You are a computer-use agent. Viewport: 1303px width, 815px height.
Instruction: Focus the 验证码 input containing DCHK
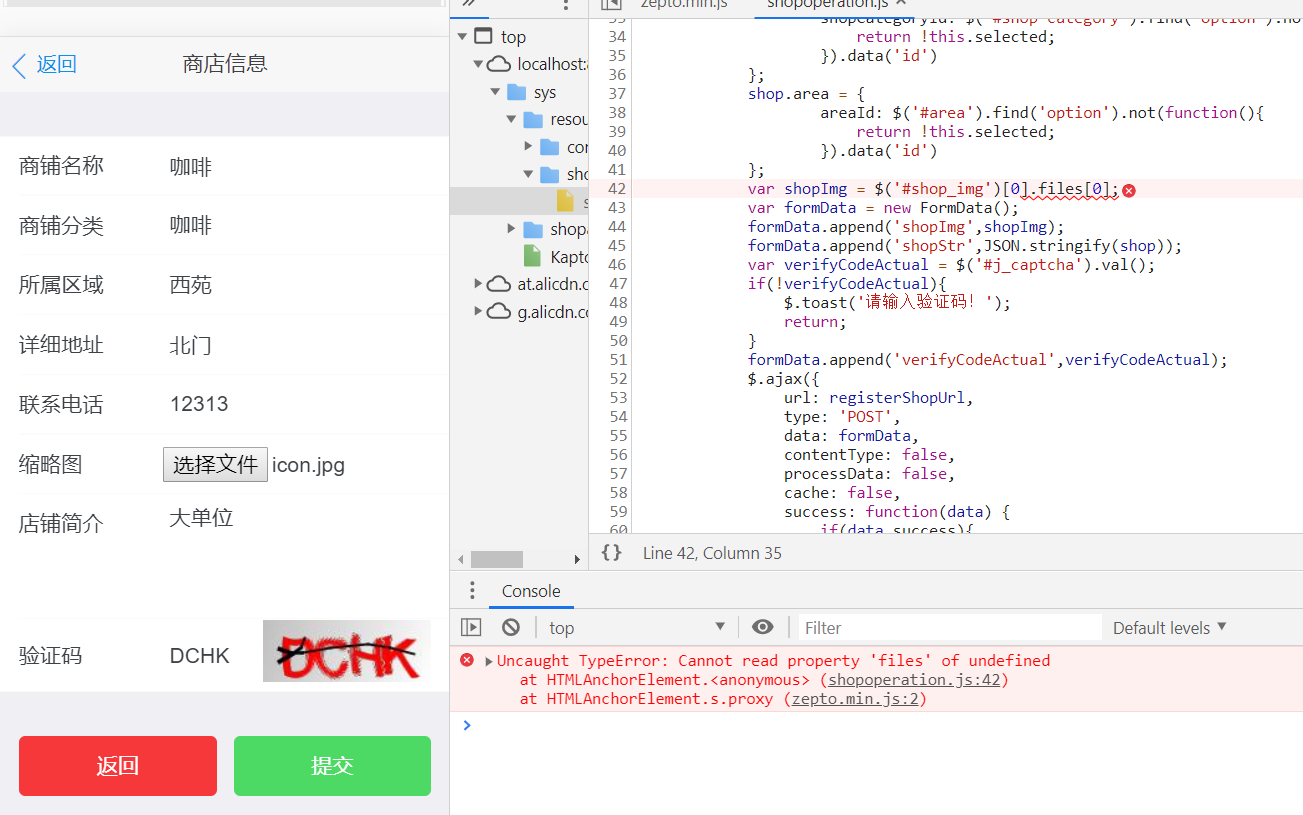212,656
